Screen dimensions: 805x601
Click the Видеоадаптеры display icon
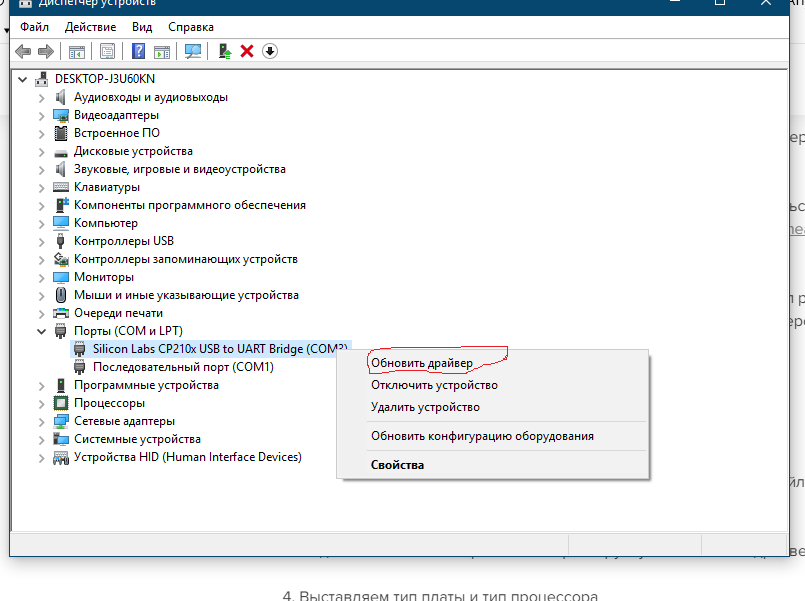point(61,115)
